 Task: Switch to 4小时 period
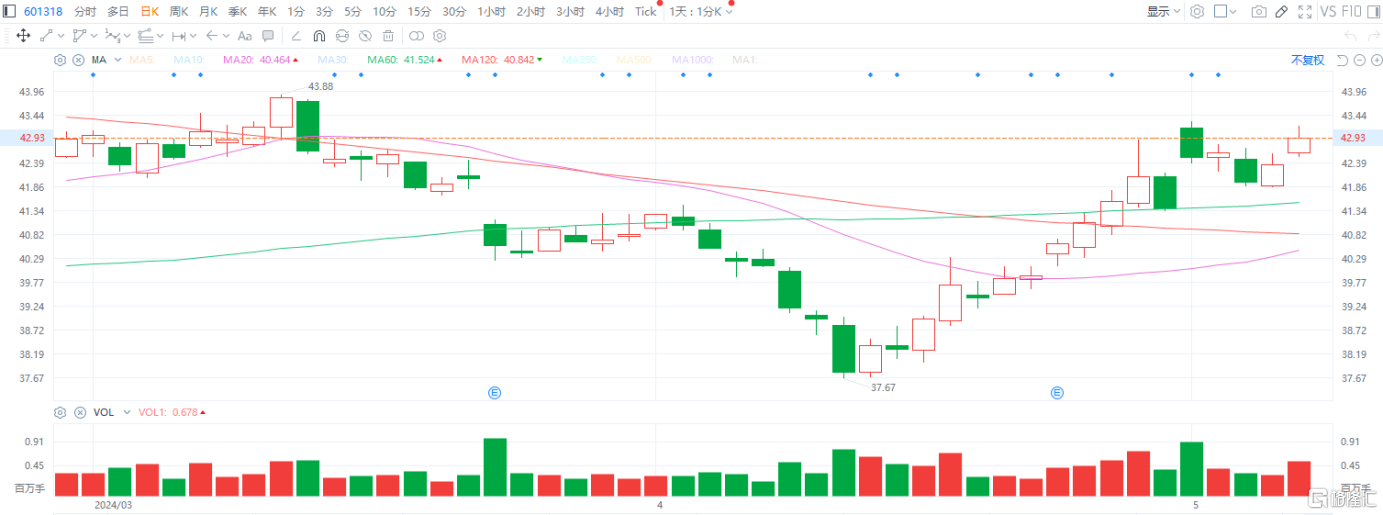coord(609,12)
